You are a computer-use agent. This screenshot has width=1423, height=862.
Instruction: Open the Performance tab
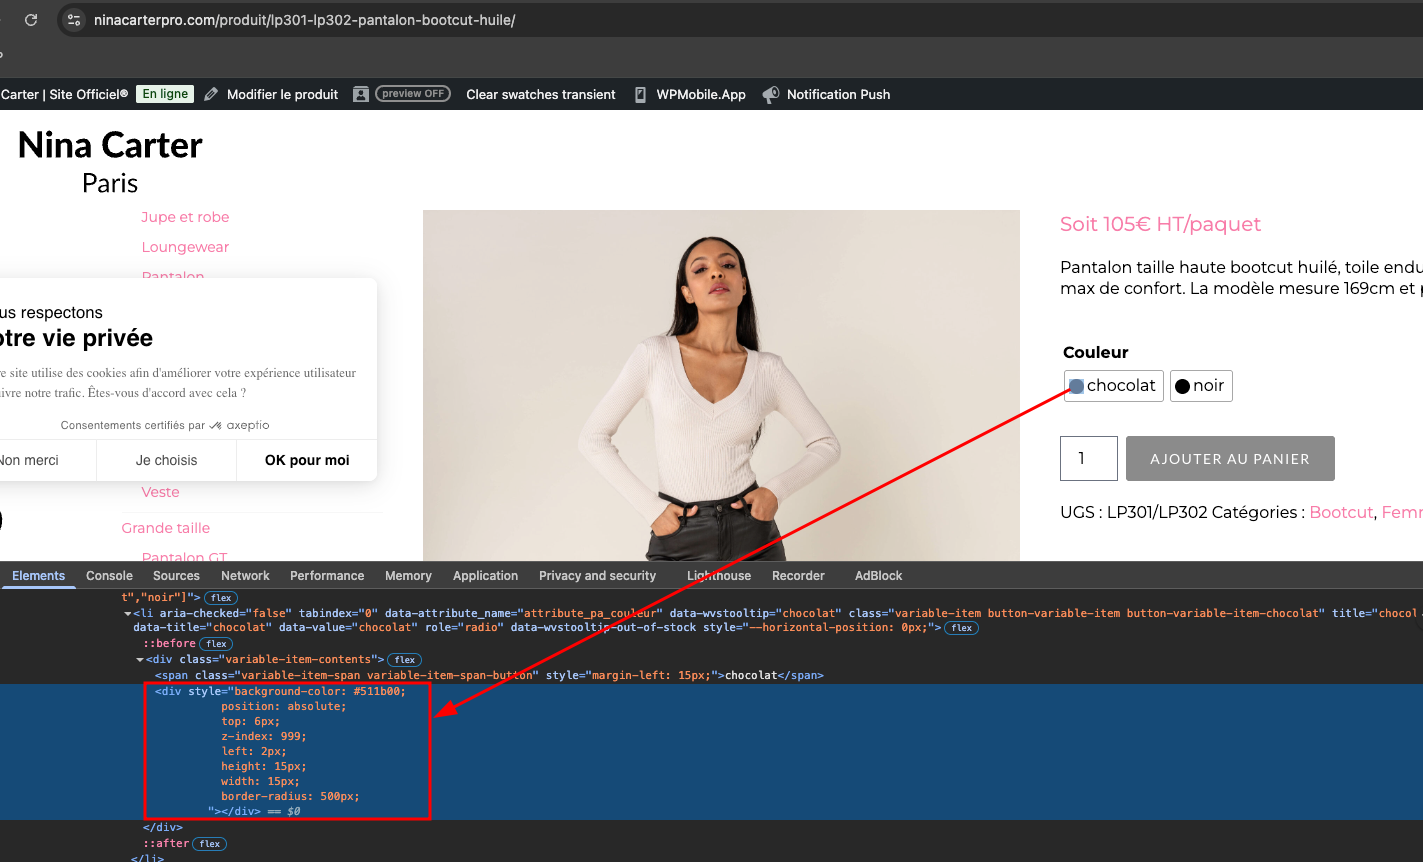pos(327,576)
